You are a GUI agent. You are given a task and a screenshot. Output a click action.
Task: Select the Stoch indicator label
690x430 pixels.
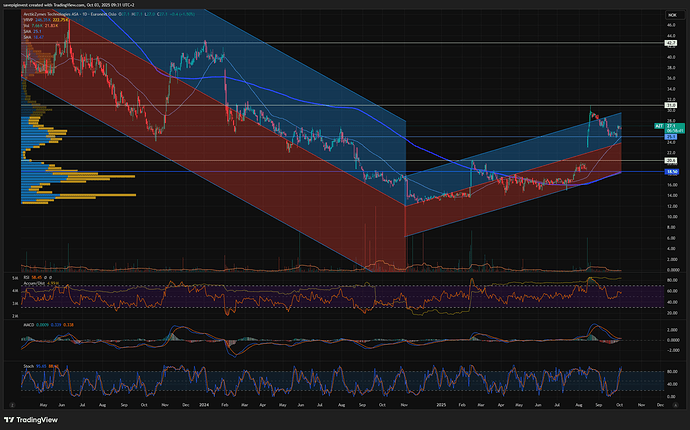[x=28, y=366]
